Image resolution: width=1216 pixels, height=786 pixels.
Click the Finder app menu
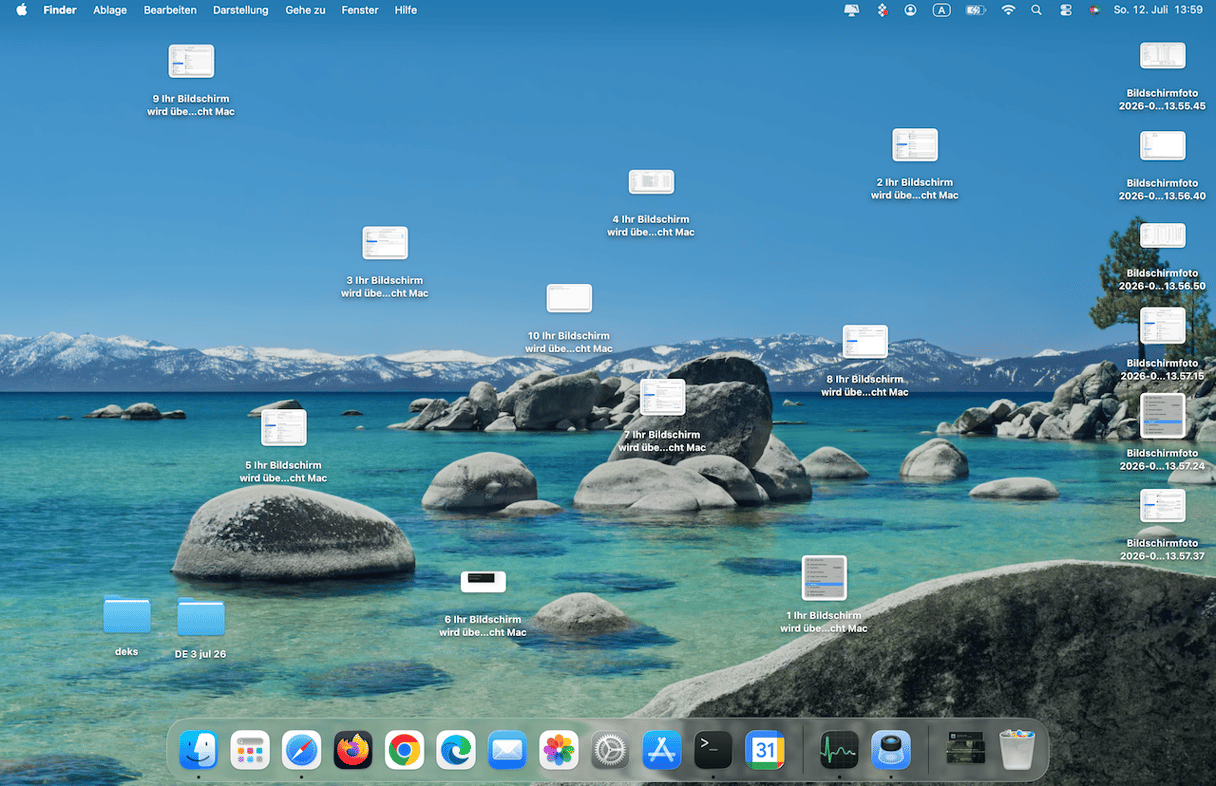60,10
